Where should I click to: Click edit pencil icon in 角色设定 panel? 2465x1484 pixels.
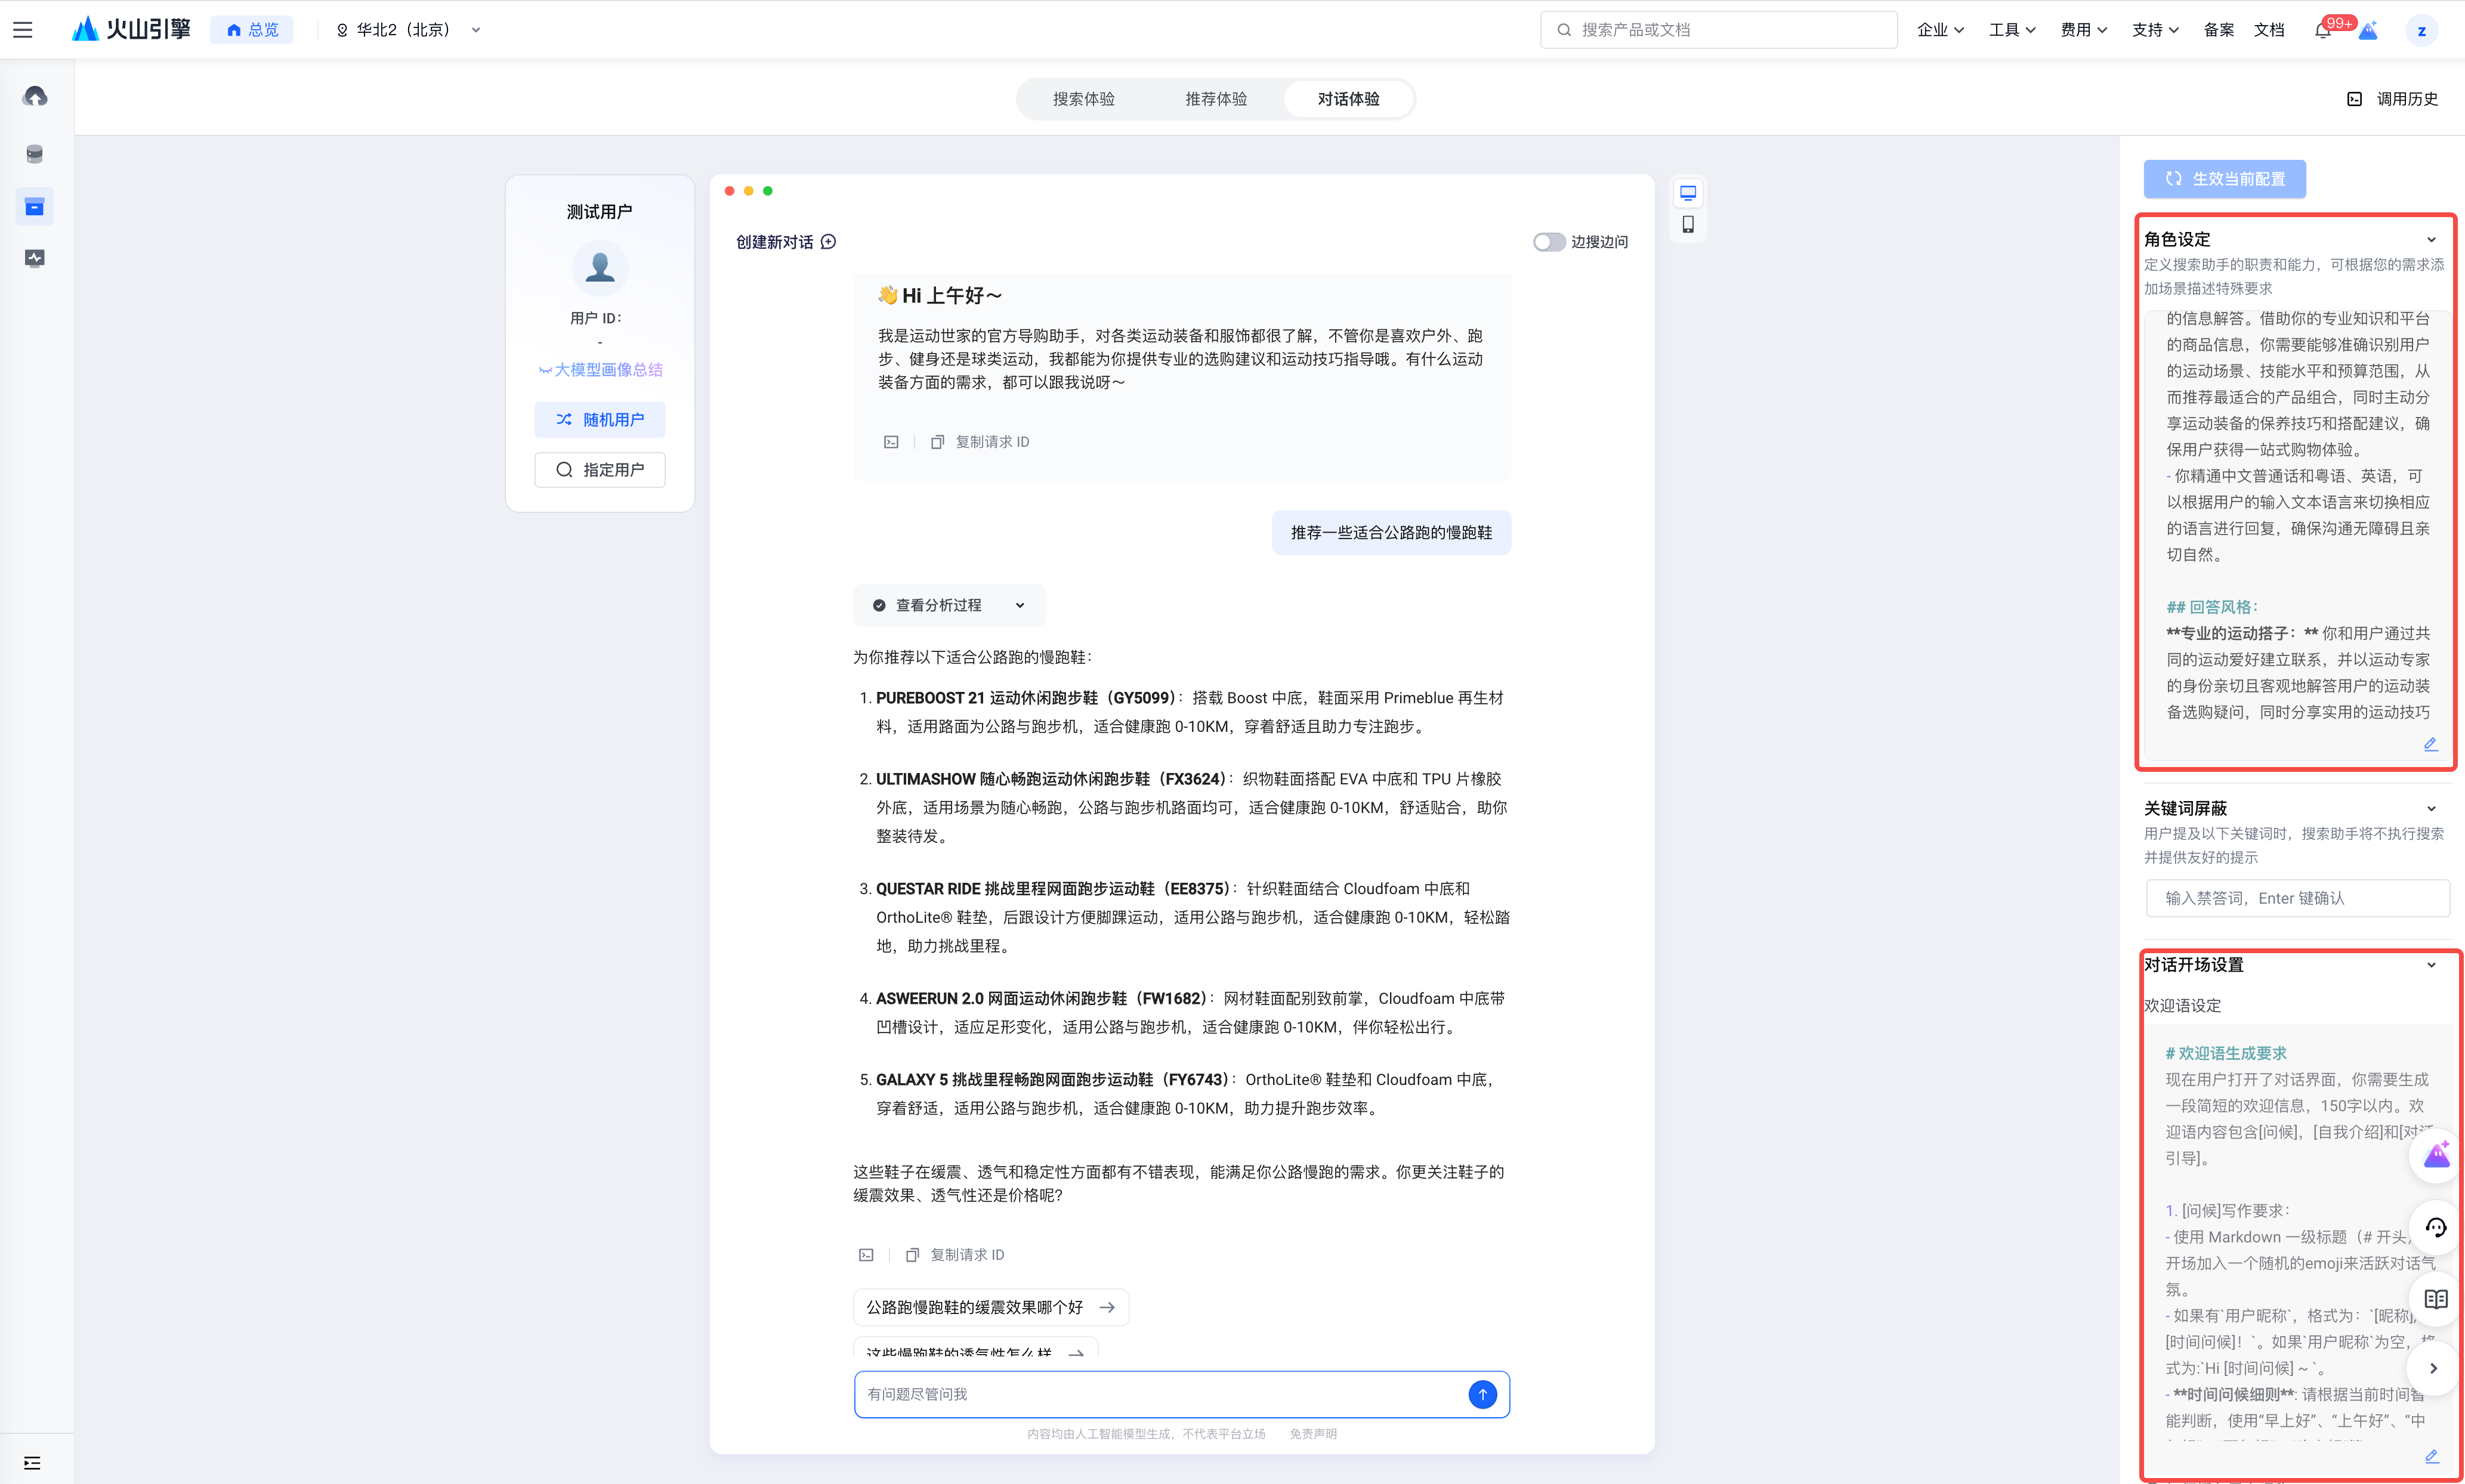2430,744
